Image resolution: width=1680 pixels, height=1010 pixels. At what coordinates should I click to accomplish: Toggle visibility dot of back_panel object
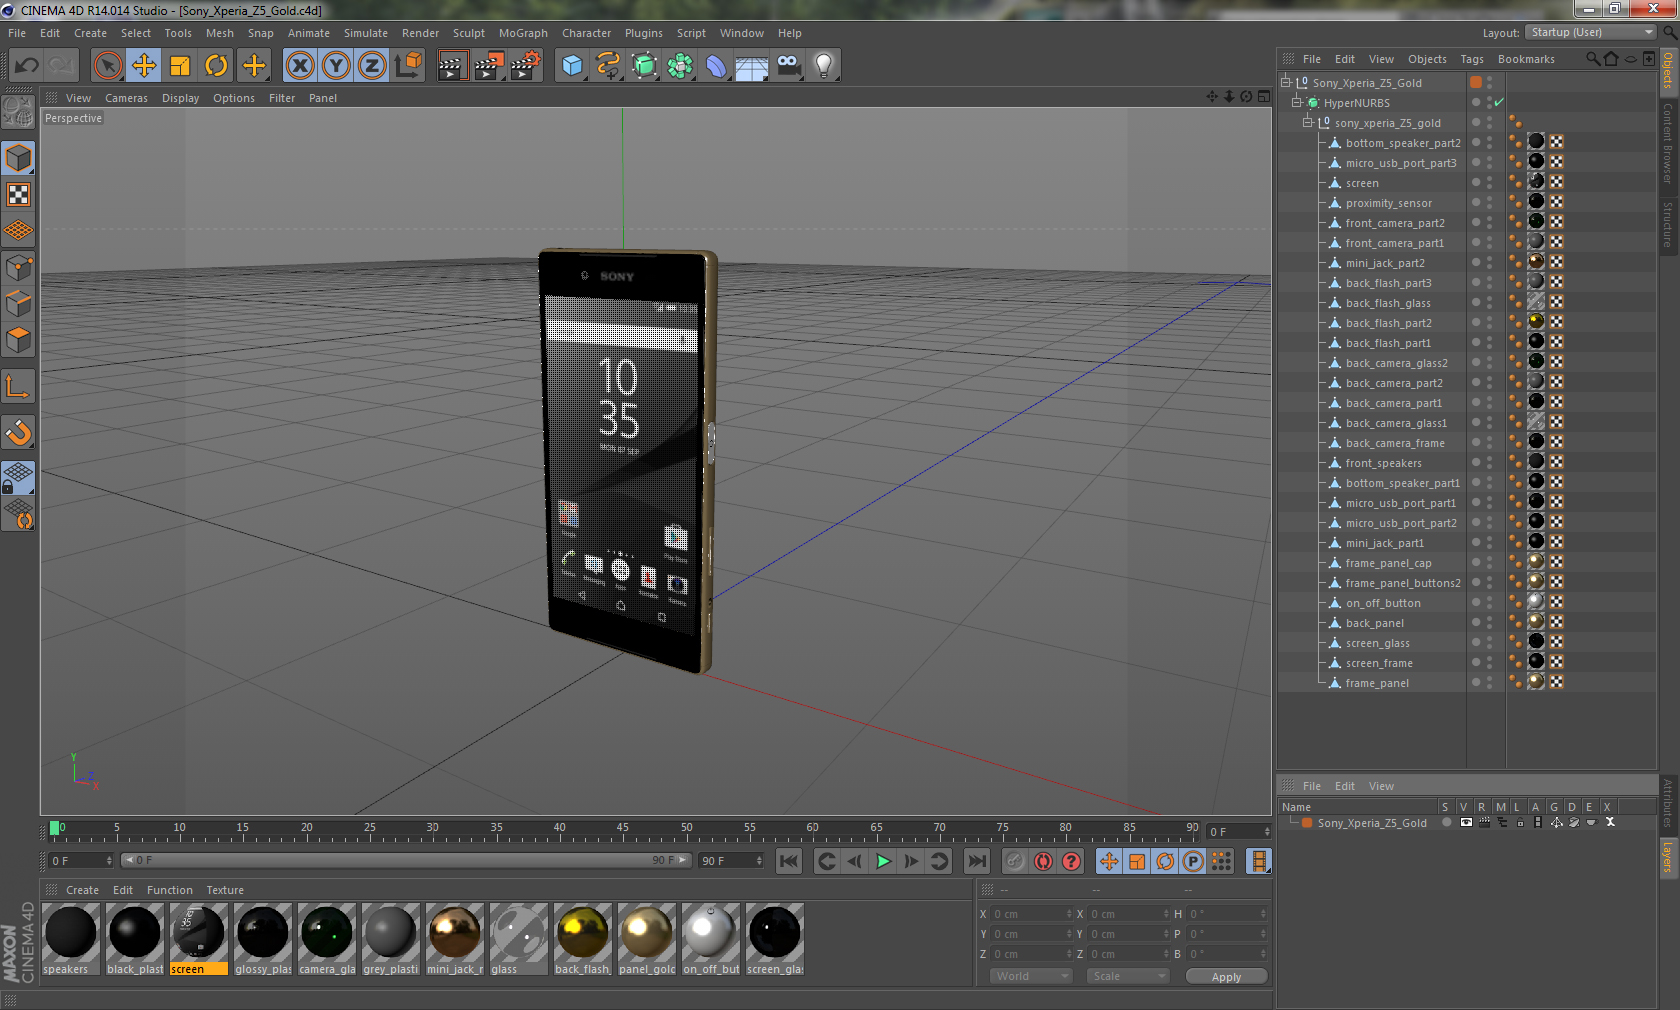[1475, 621]
